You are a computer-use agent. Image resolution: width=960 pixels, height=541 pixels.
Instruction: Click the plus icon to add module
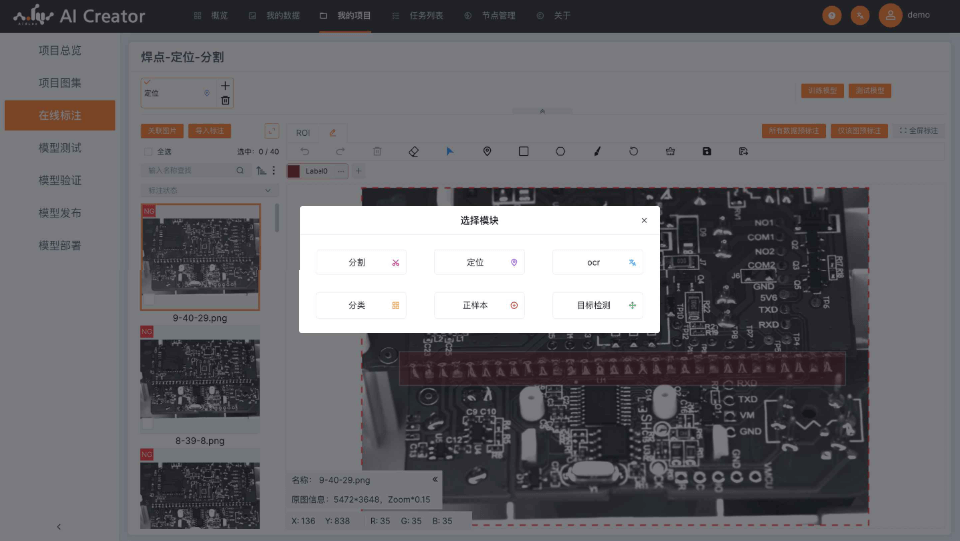[225, 86]
